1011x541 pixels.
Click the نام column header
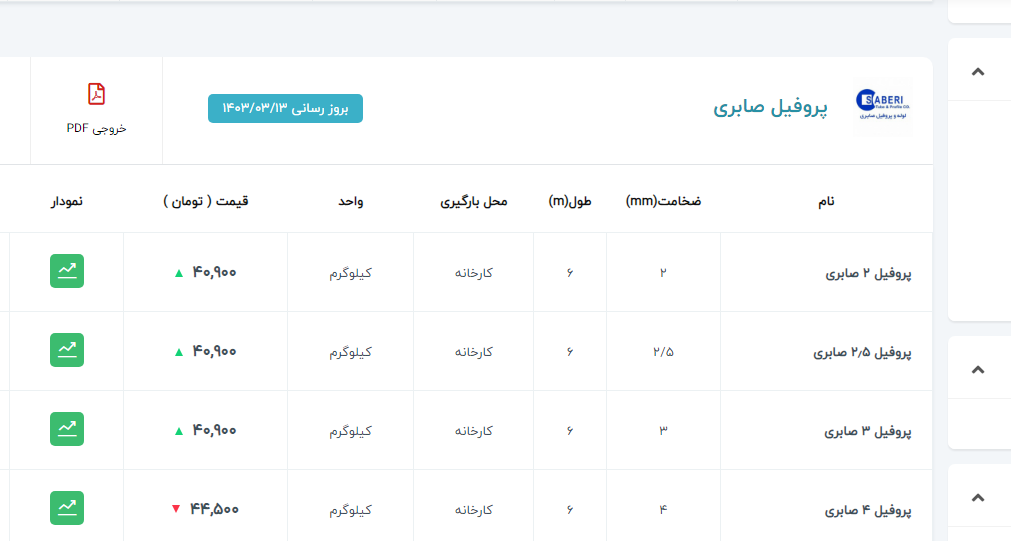[826, 201]
